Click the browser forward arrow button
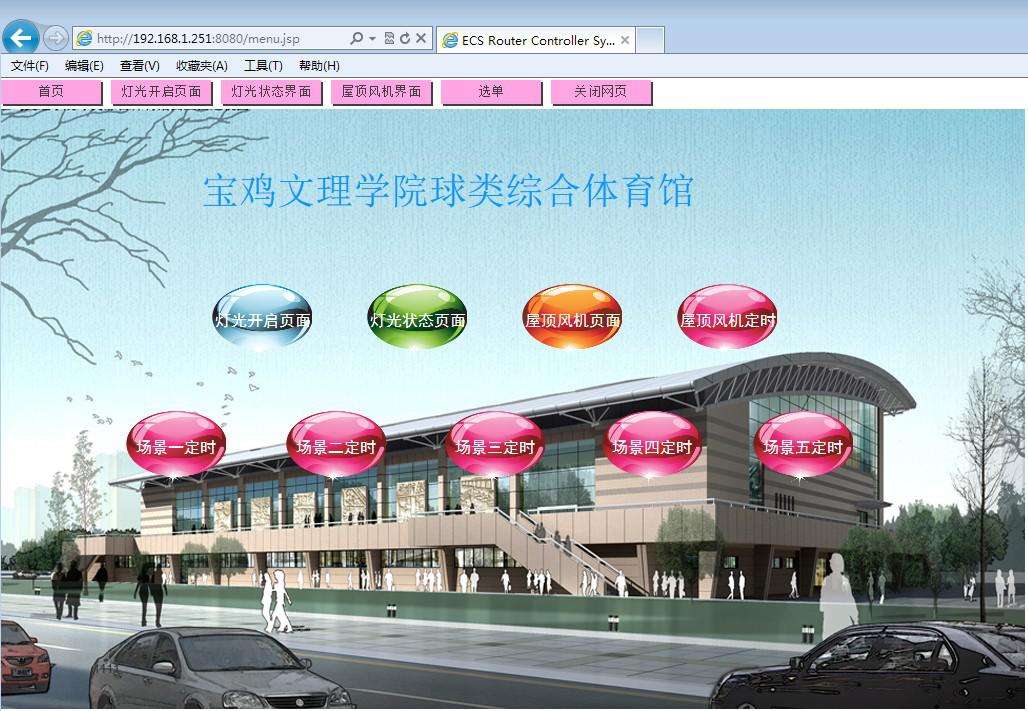The width and height of the screenshot is (1028, 711). [x=56, y=38]
